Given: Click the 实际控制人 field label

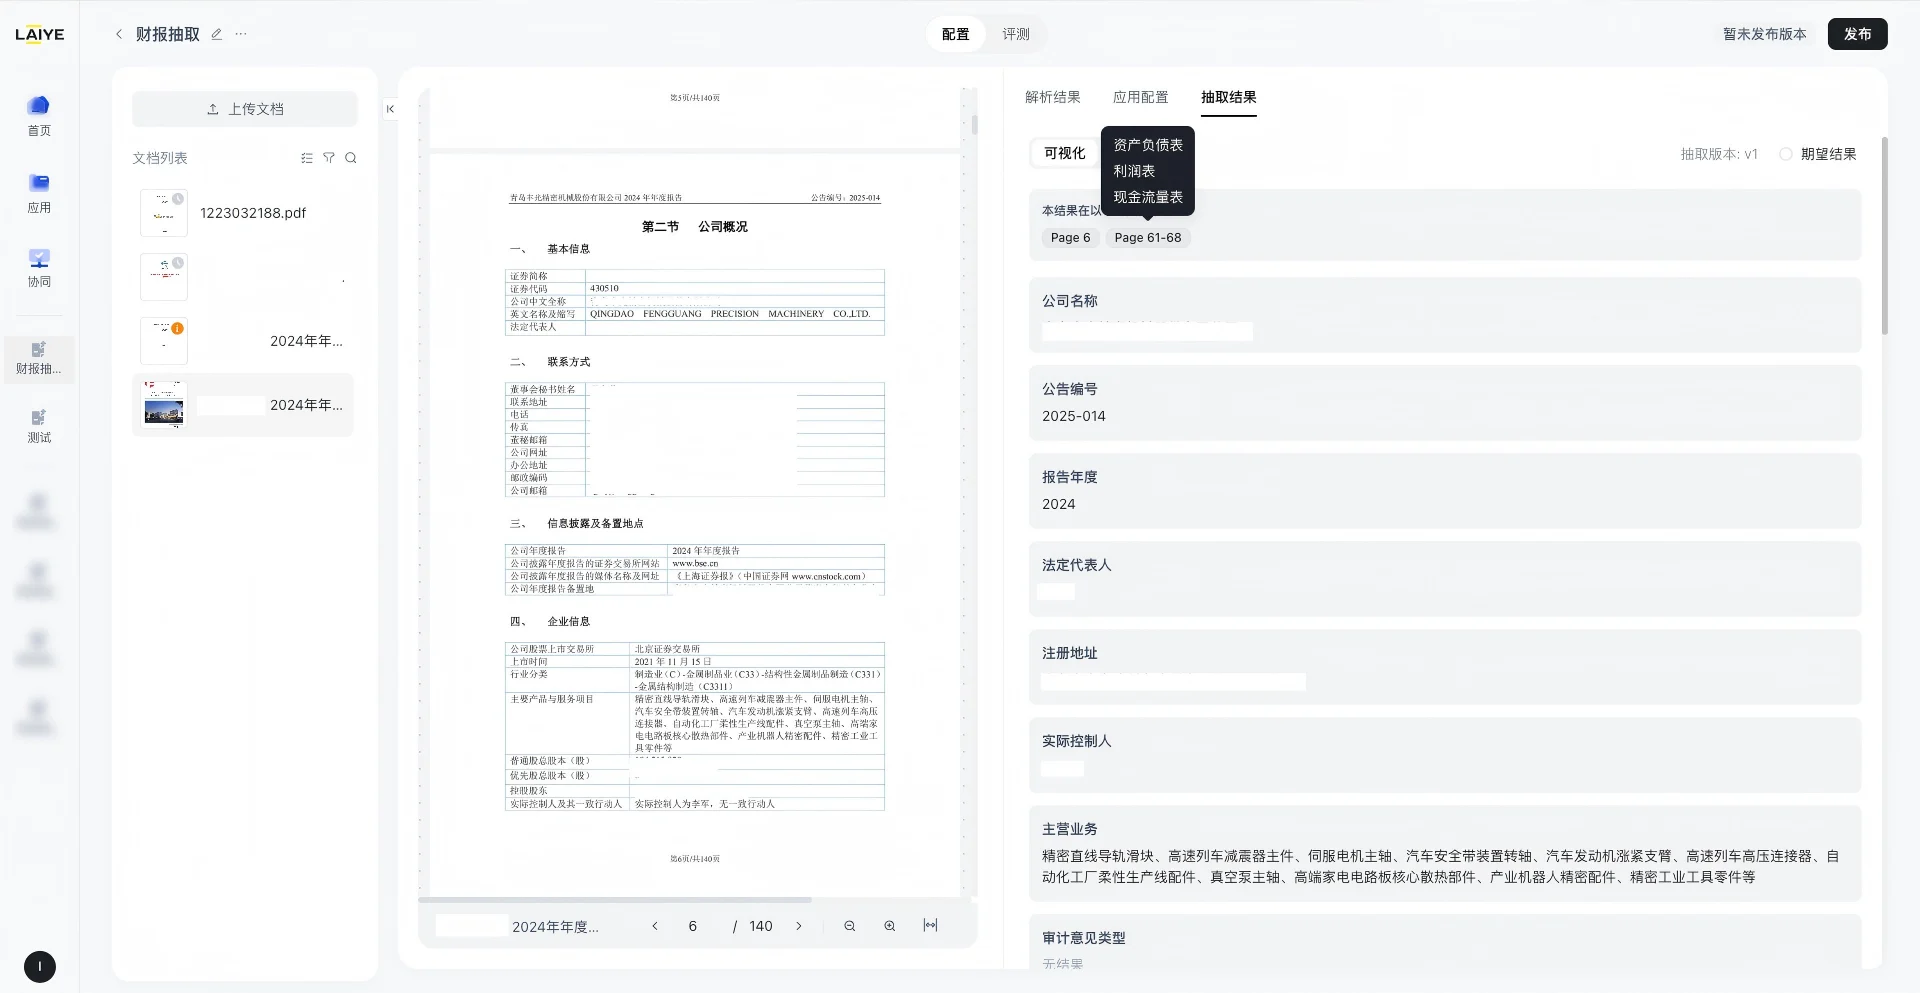Looking at the screenshot, I should pyautogui.click(x=1077, y=741).
